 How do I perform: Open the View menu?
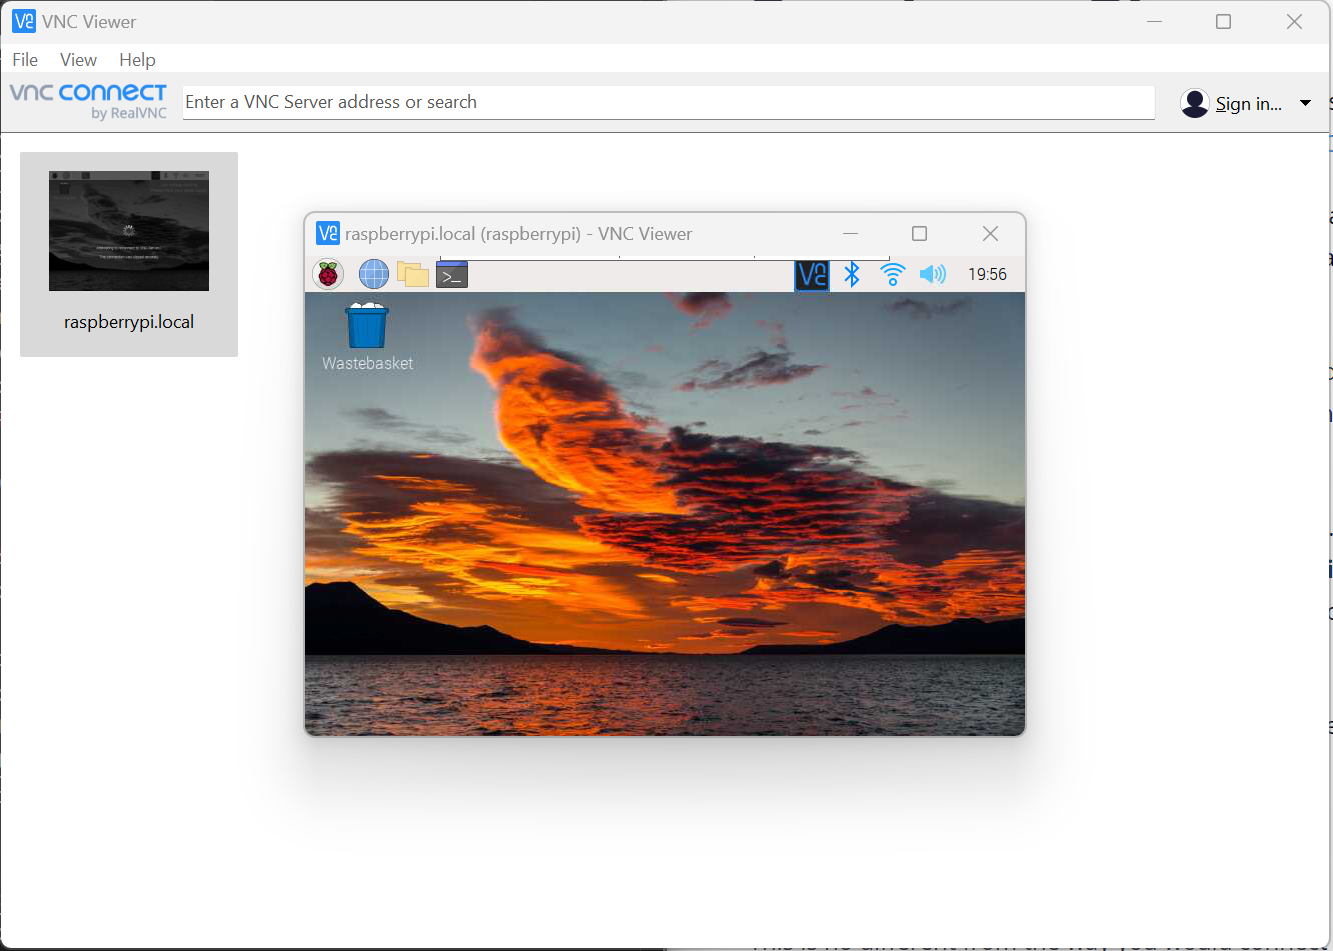coord(78,59)
